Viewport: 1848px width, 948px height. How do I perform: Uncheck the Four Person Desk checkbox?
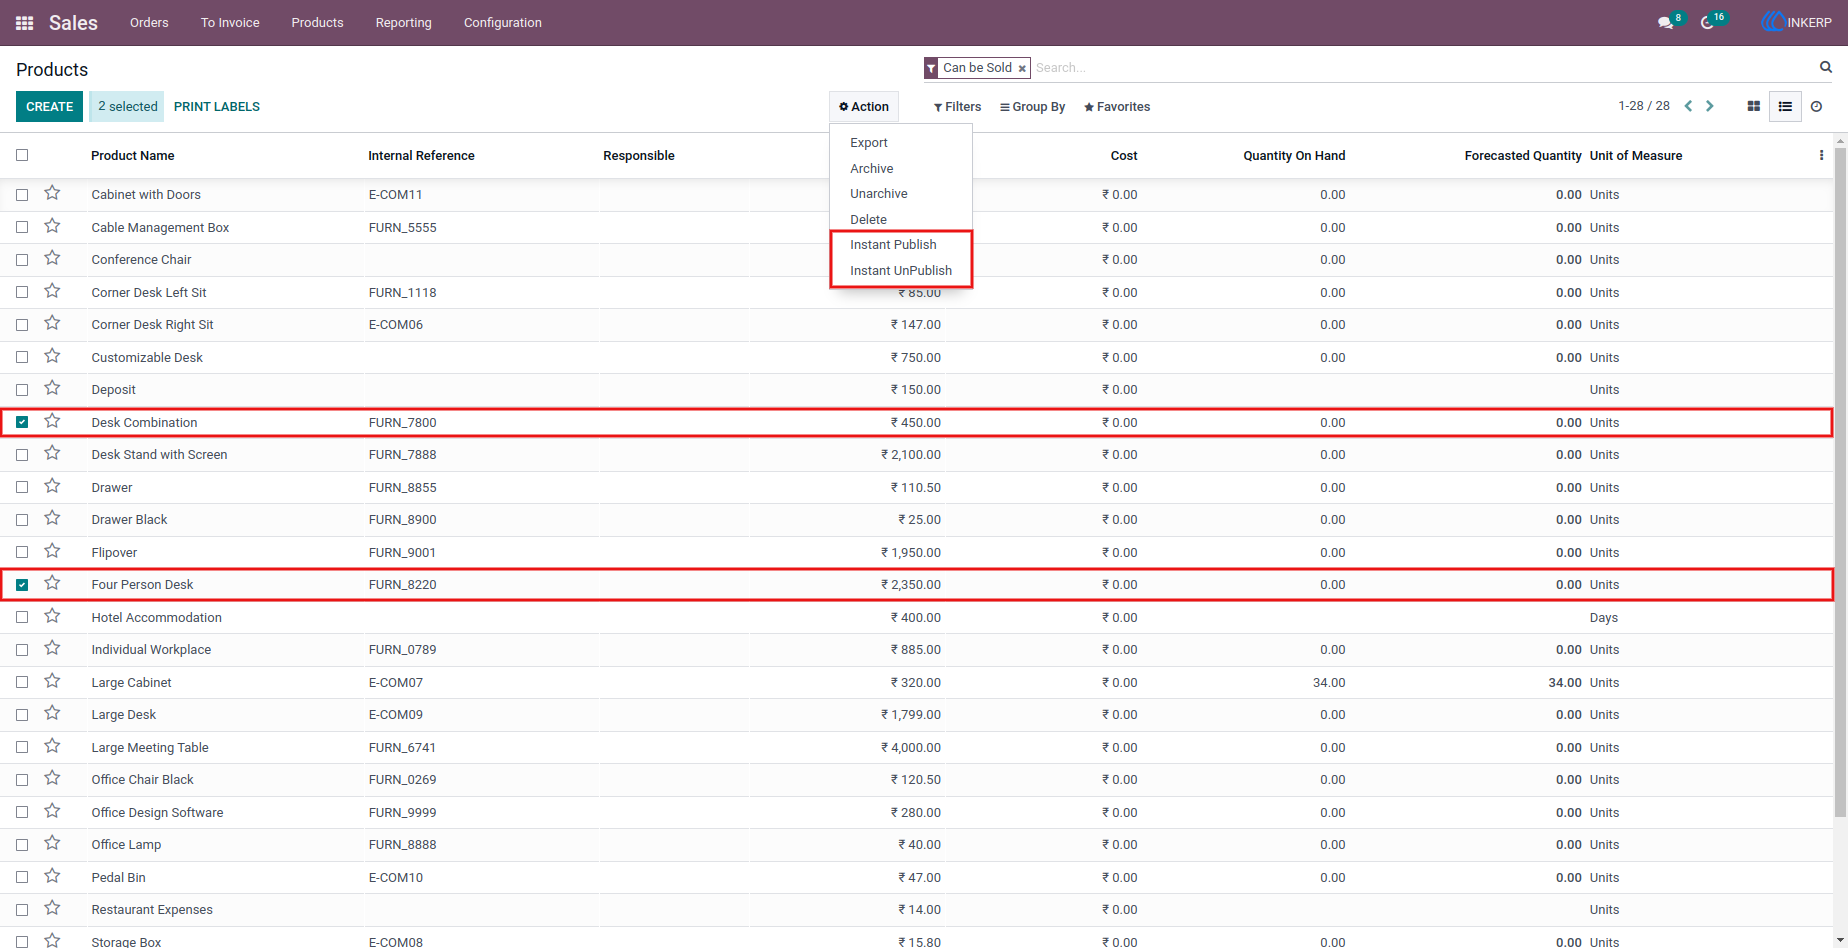click(22, 585)
